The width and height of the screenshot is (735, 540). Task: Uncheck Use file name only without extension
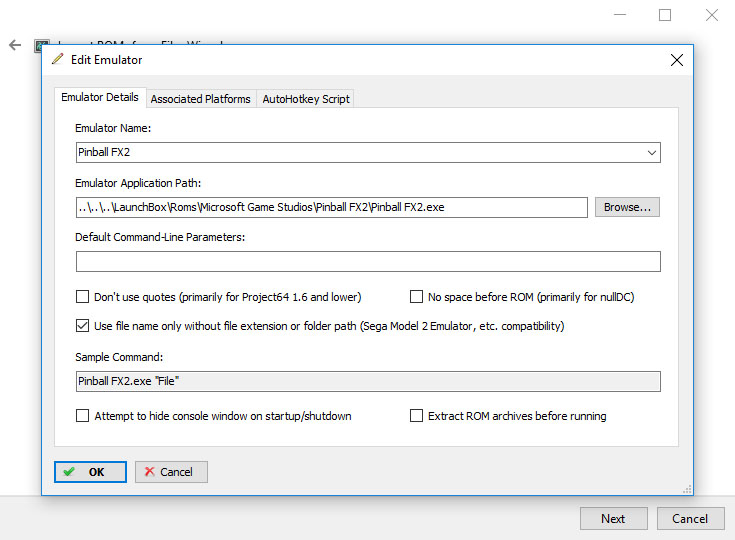click(x=82, y=326)
